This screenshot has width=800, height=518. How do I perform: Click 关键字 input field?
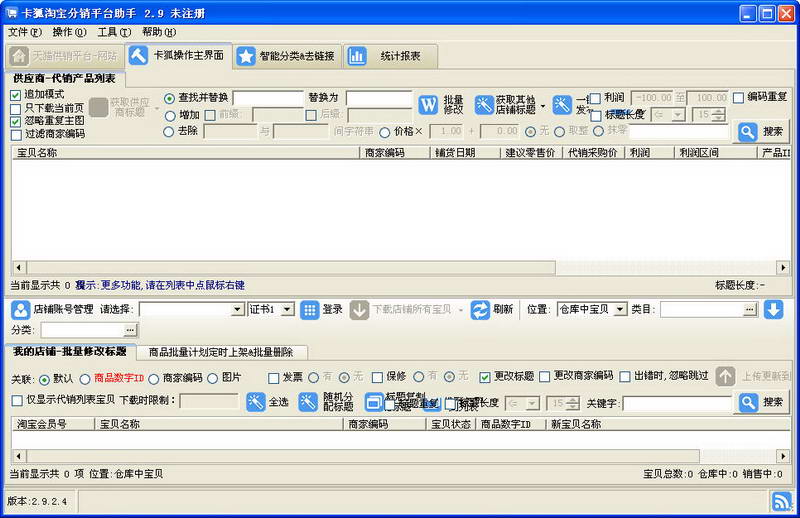coord(677,404)
